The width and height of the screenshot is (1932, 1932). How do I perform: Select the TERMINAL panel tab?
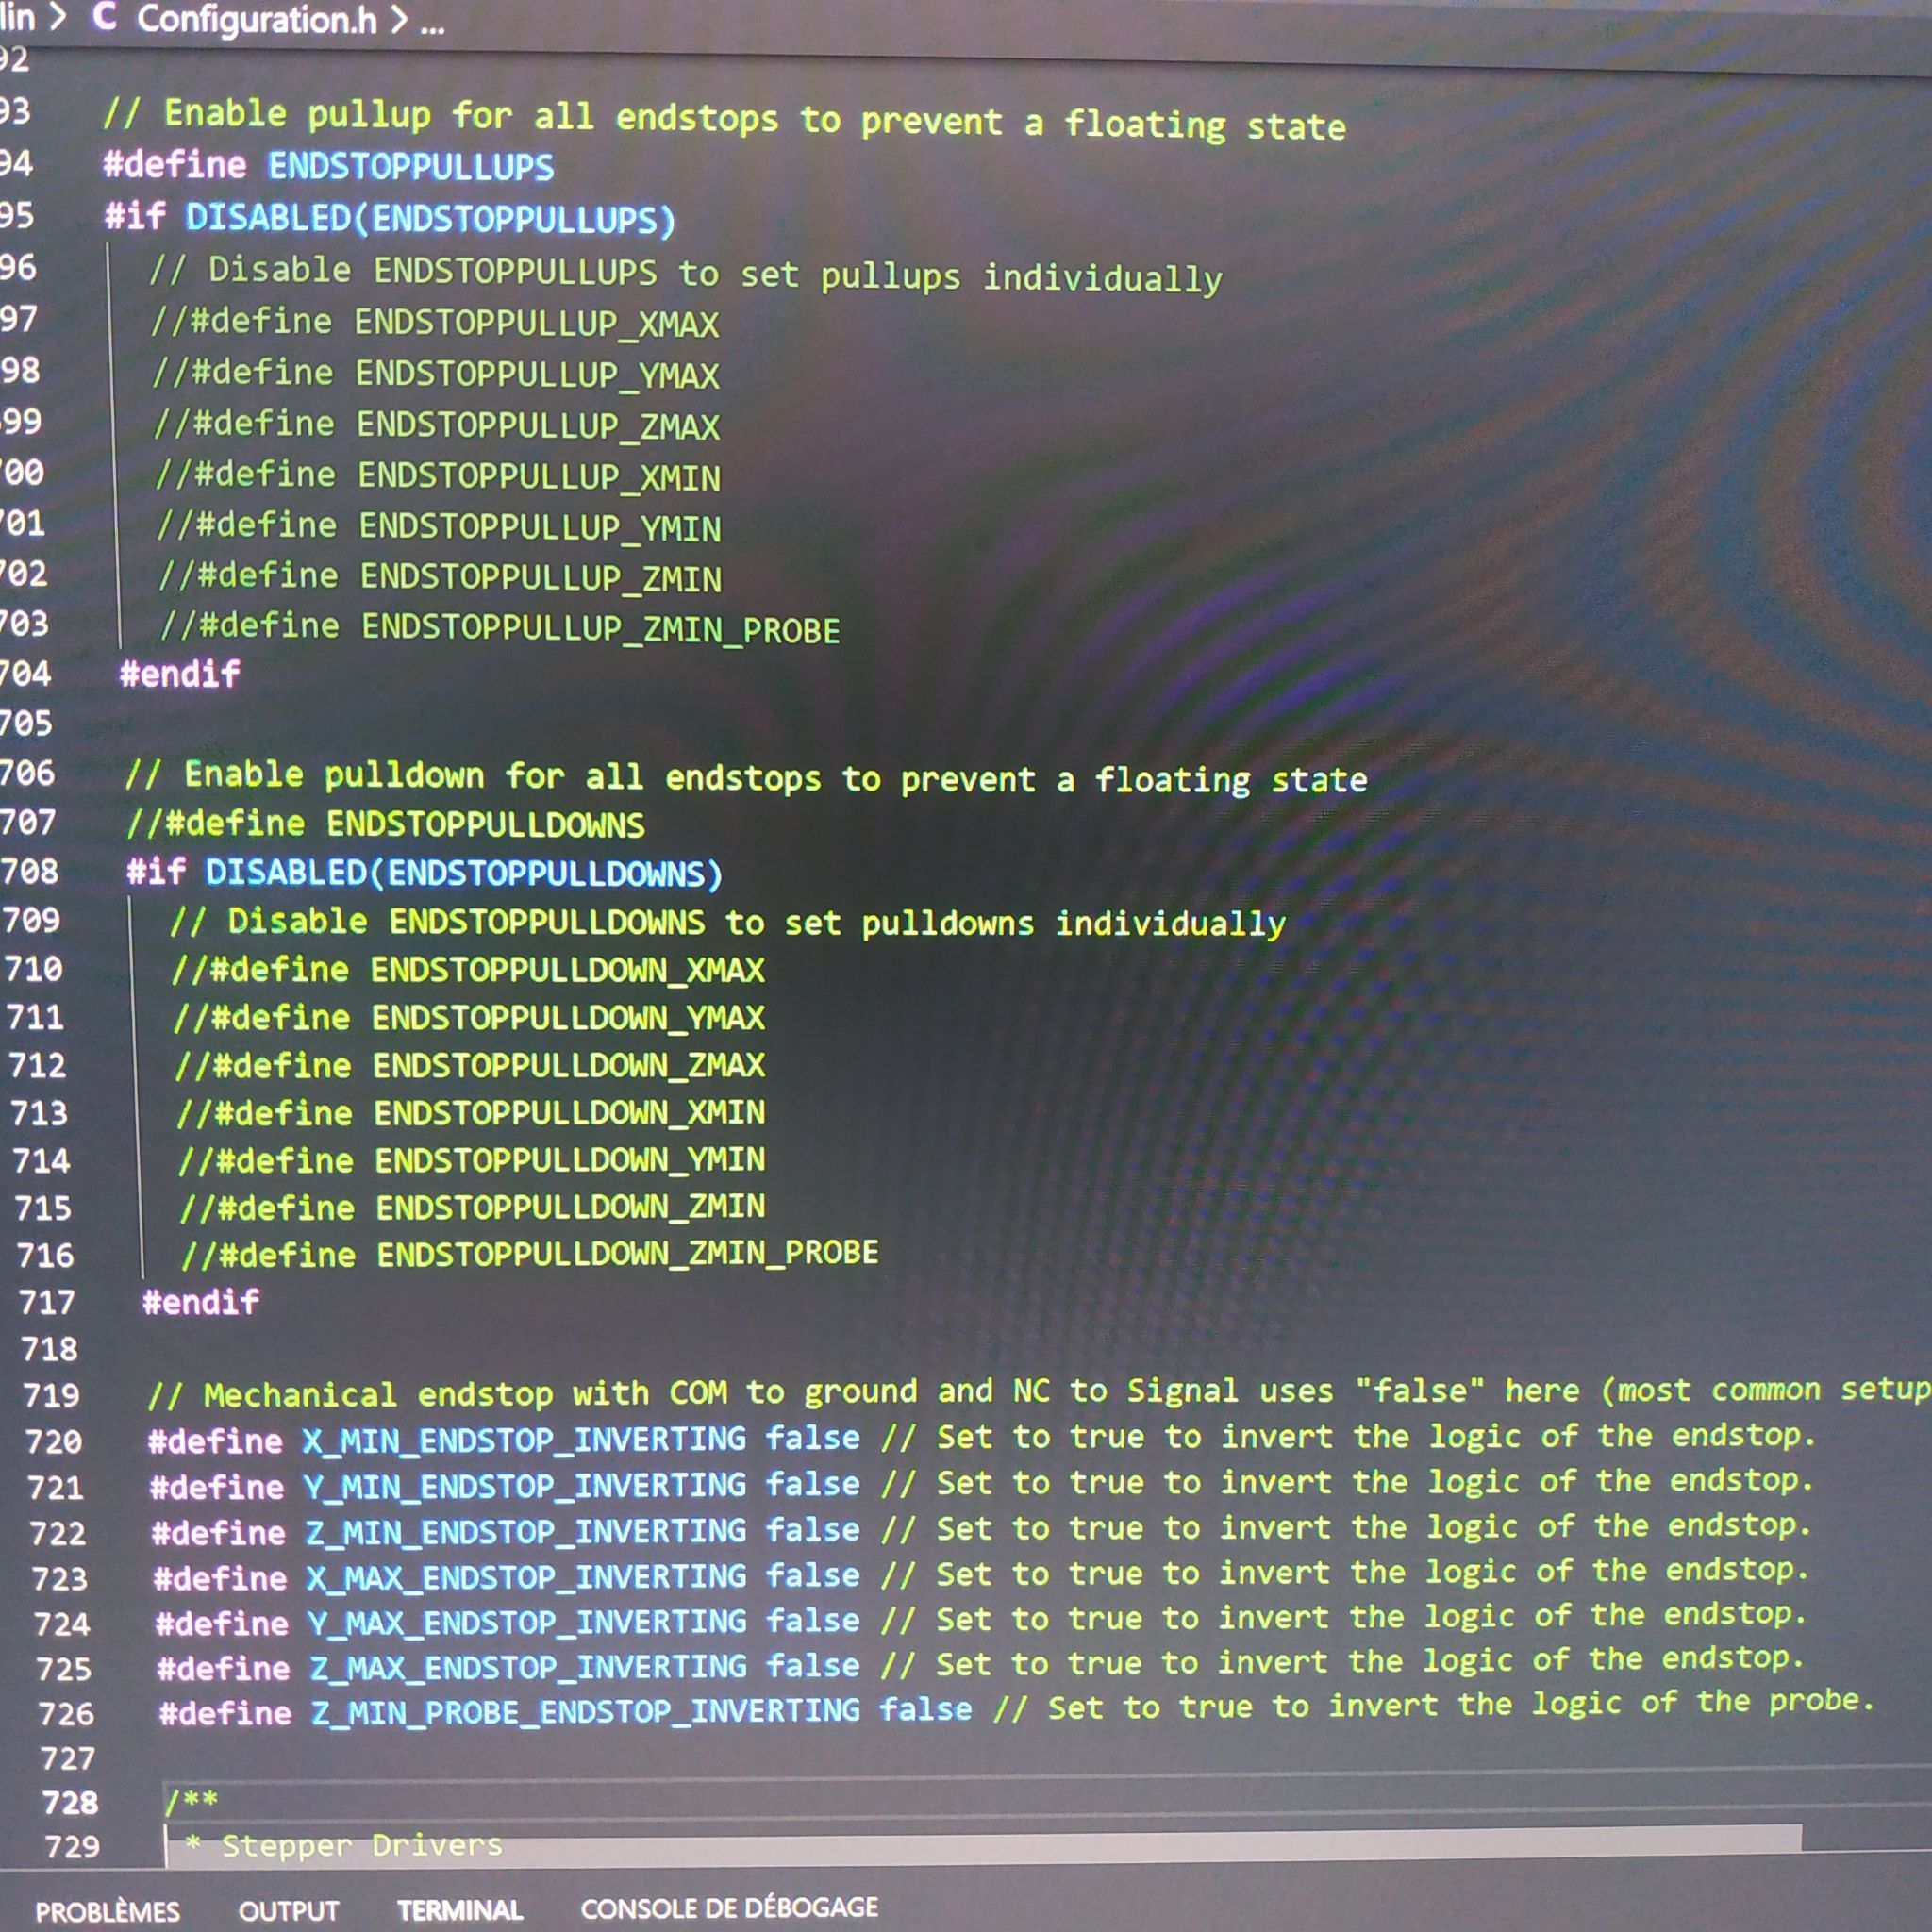(x=460, y=1909)
